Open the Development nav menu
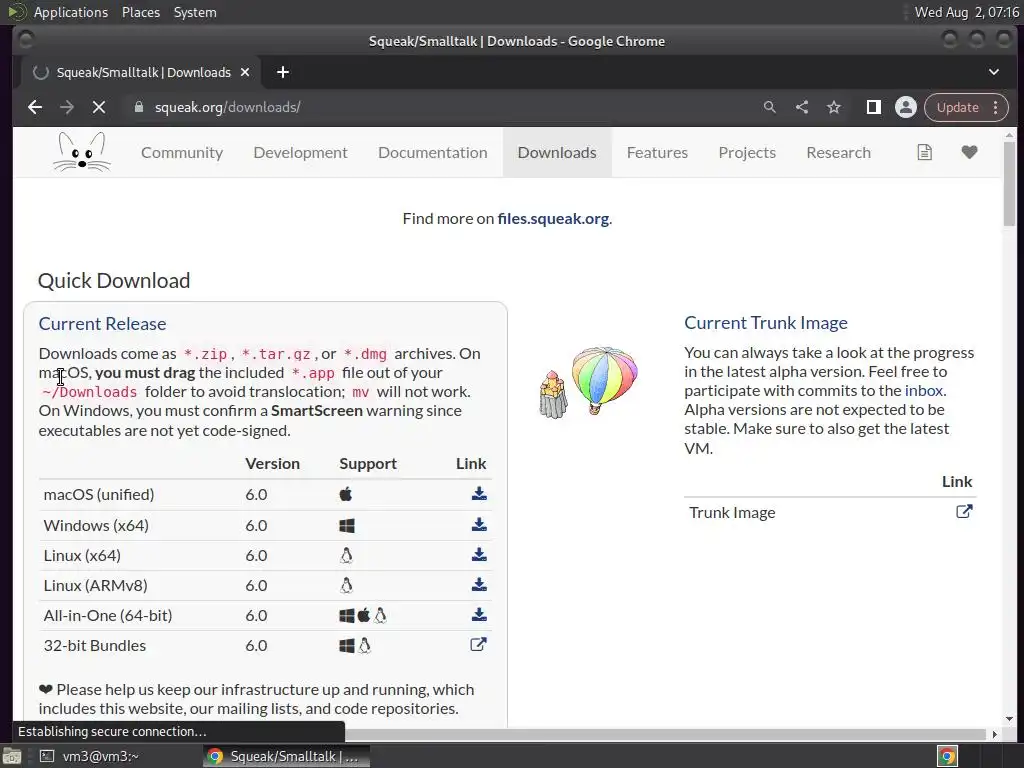Viewport: 1024px width, 768px height. (300, 152)
